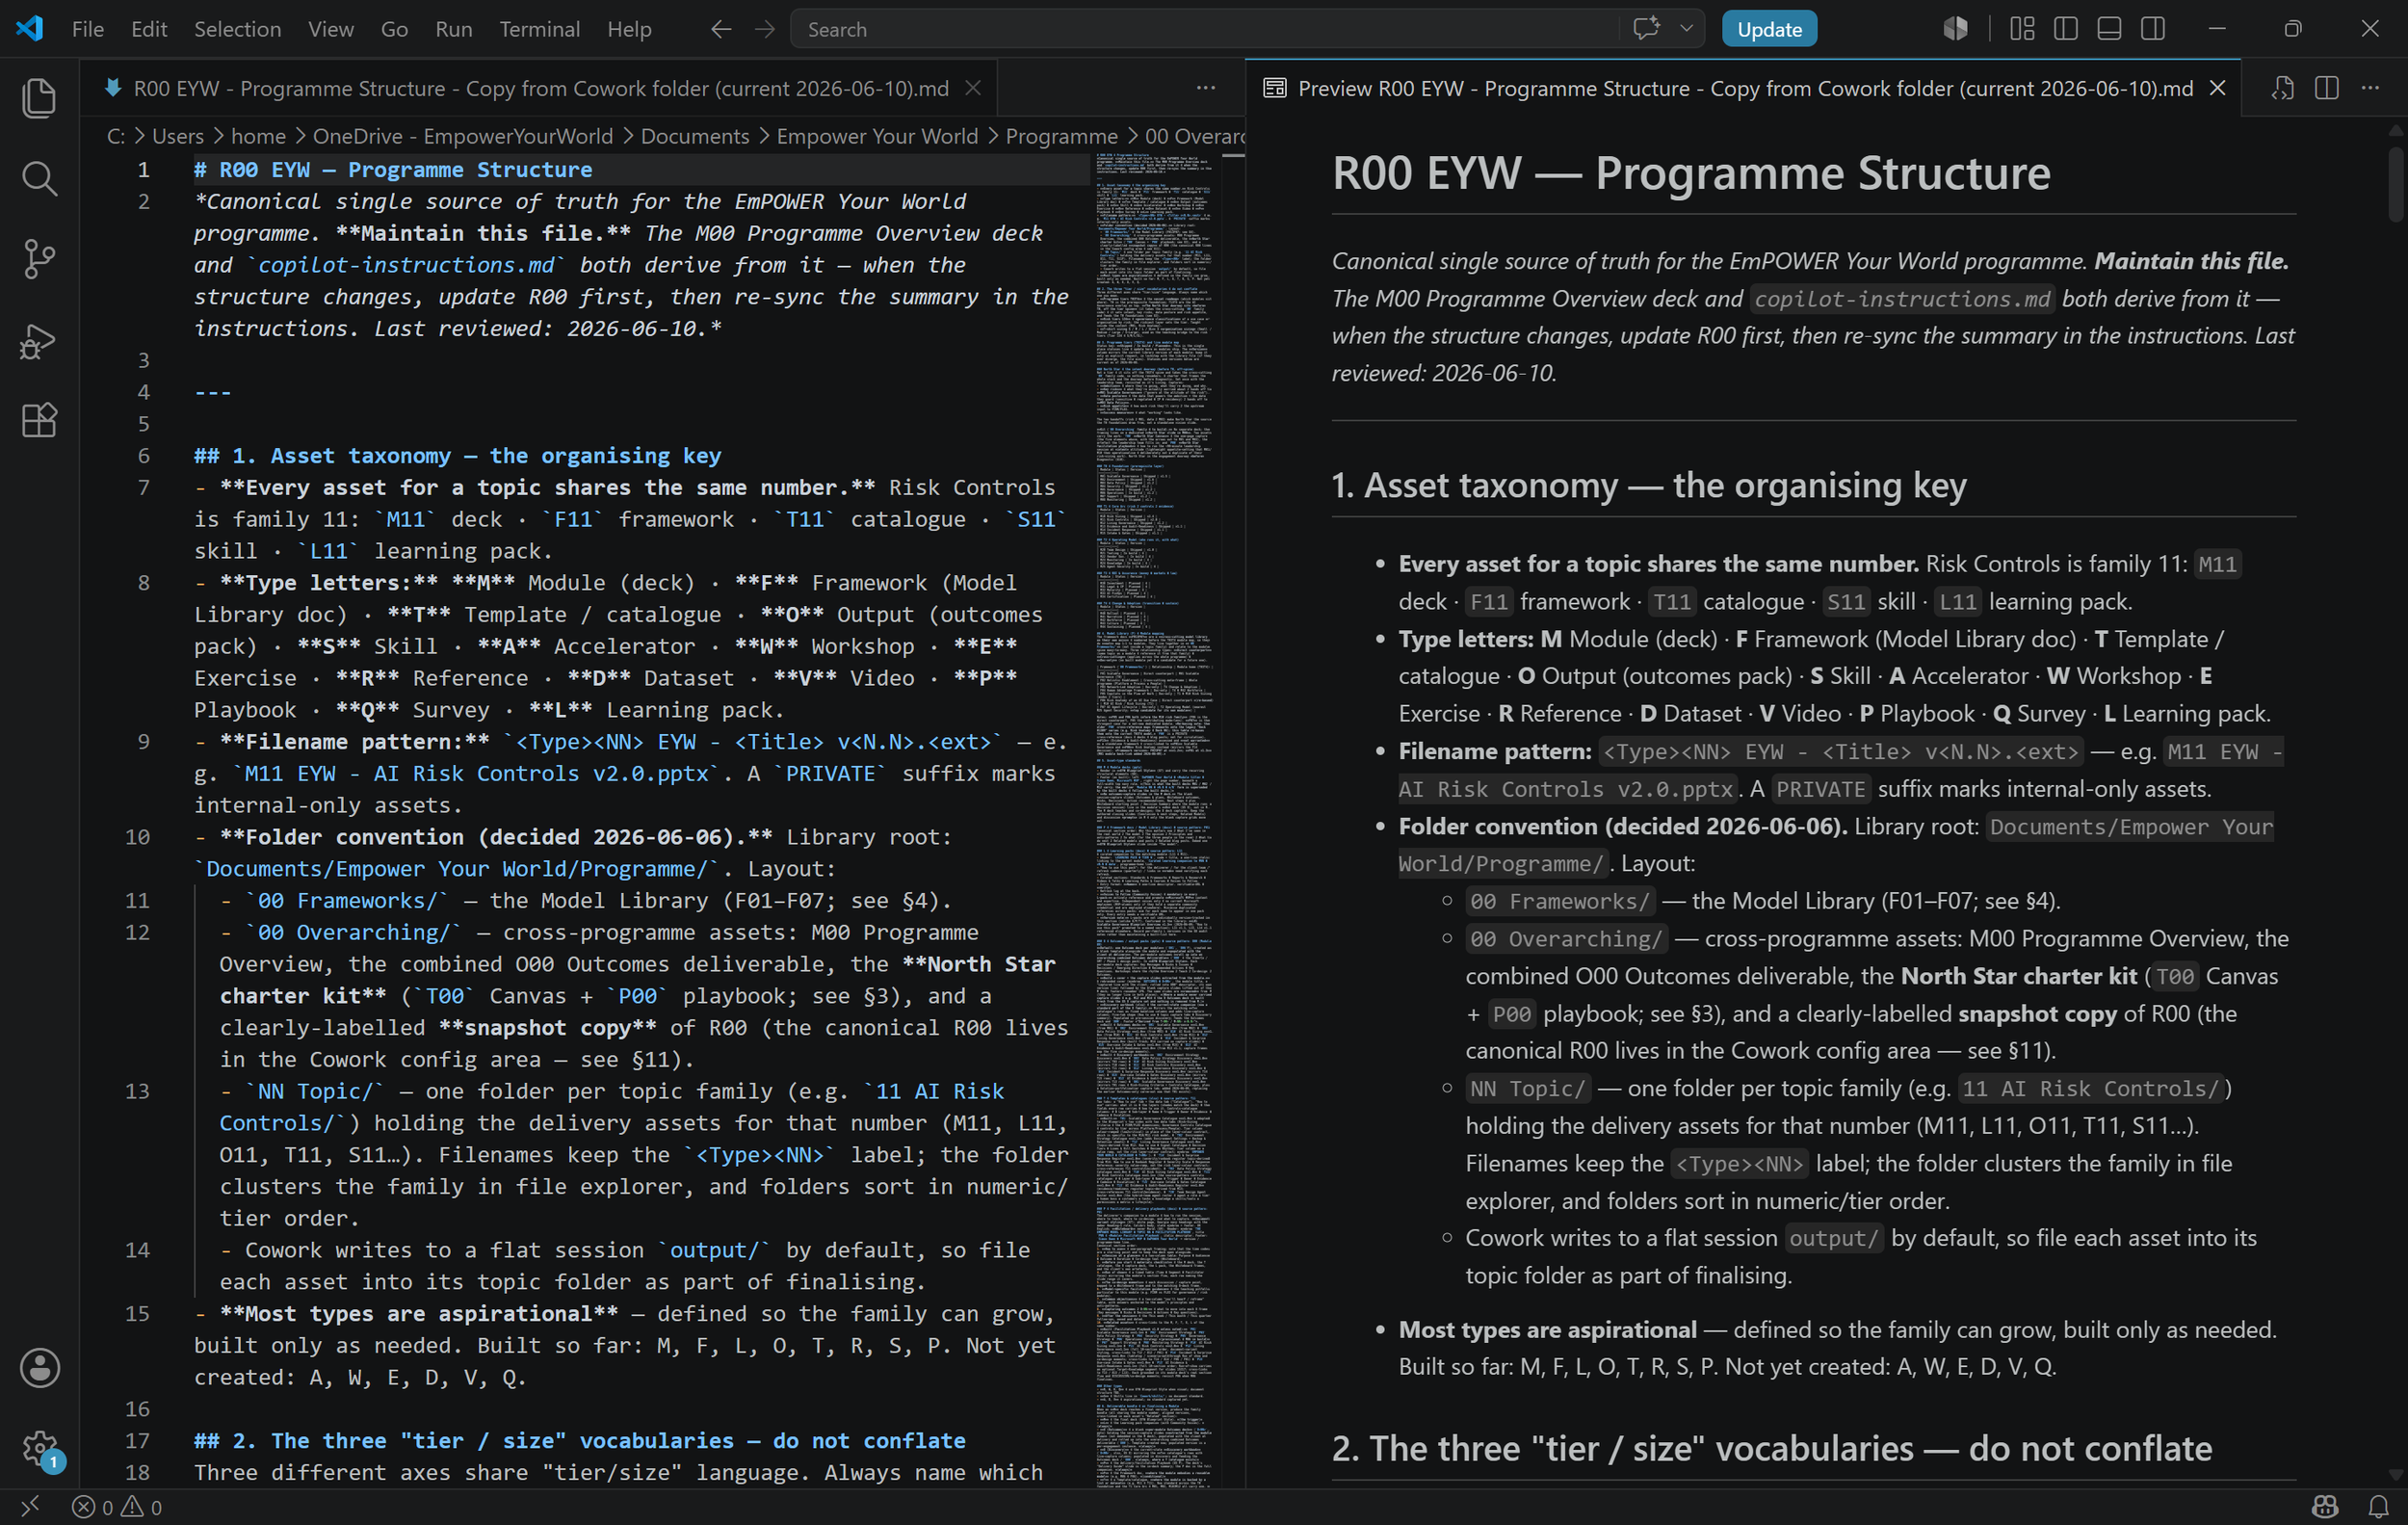Toggle the secondary side bar

point(2153,28)
